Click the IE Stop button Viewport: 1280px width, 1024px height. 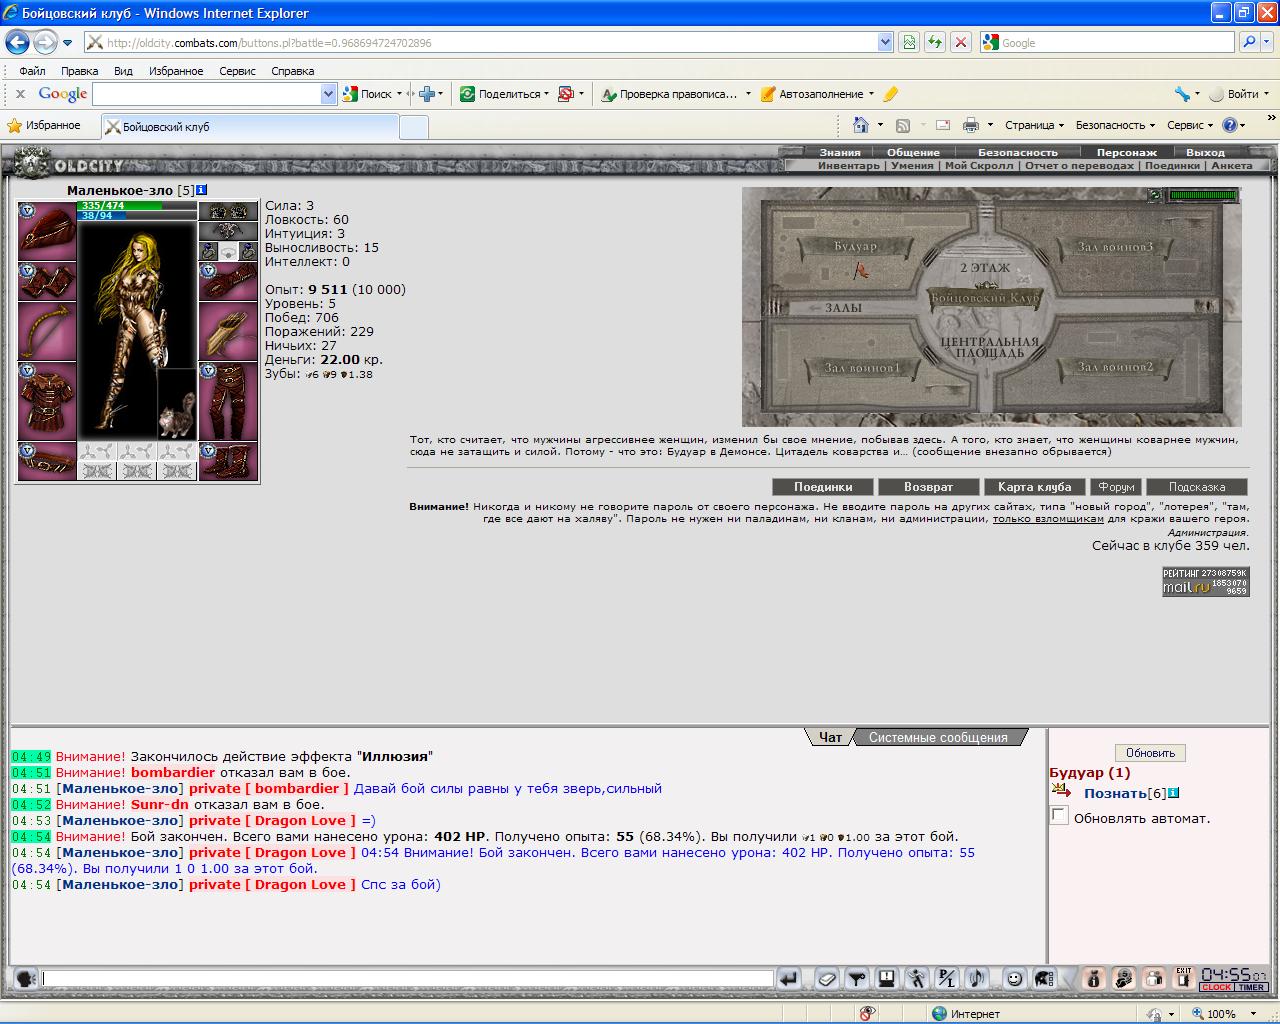[960, 42]
